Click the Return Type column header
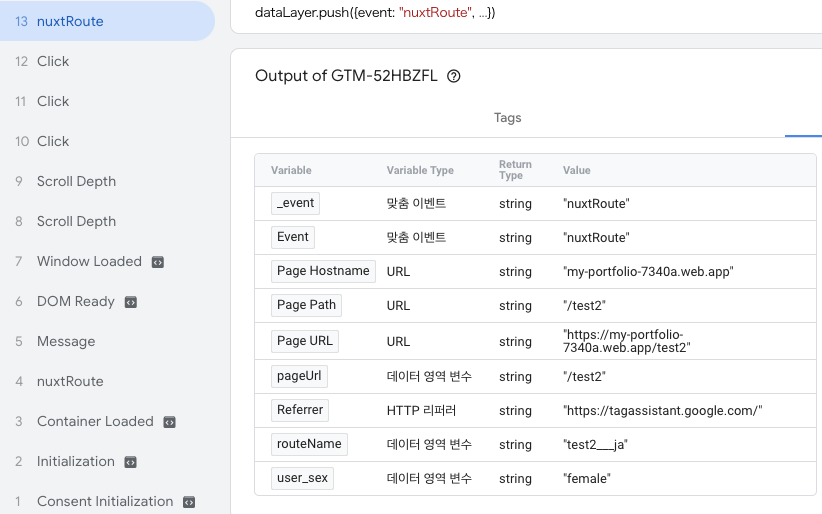 pyautogui.click(x=515, y=170)
